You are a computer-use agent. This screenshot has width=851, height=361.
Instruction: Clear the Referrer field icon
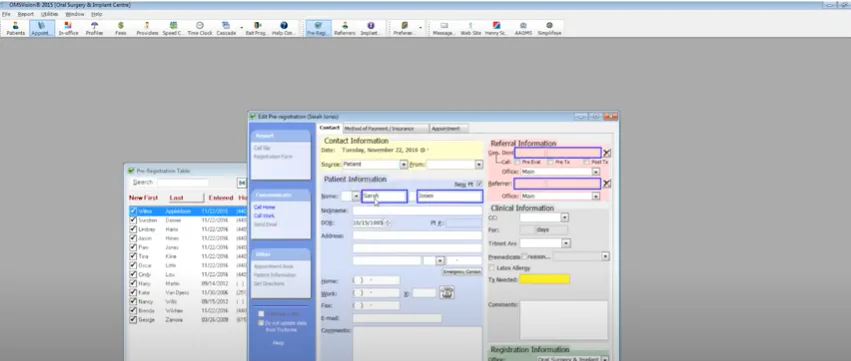point(607,183)
